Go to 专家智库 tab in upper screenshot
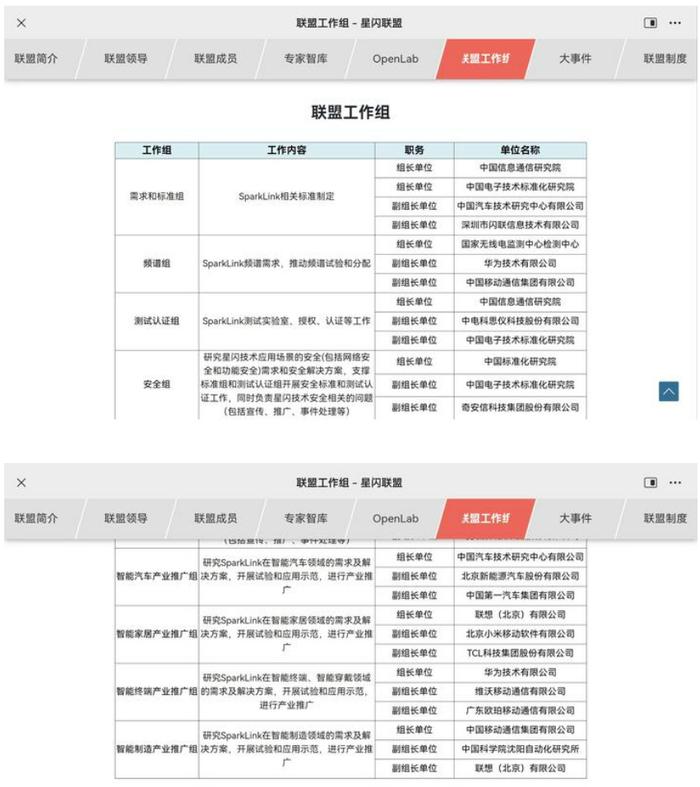Viewport: 700px width, 787px height. (x=306, y=59)
